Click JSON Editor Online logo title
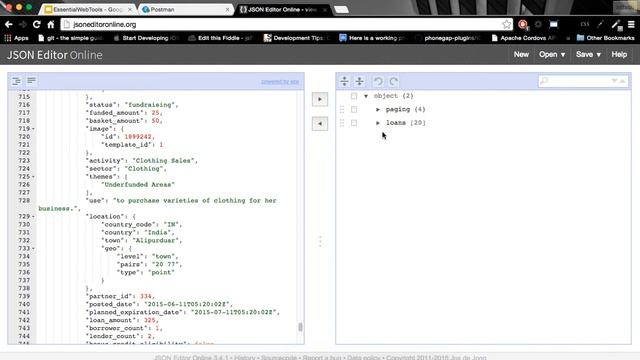Viewport: 640px width, 360px height. click(x=54, y=55)
